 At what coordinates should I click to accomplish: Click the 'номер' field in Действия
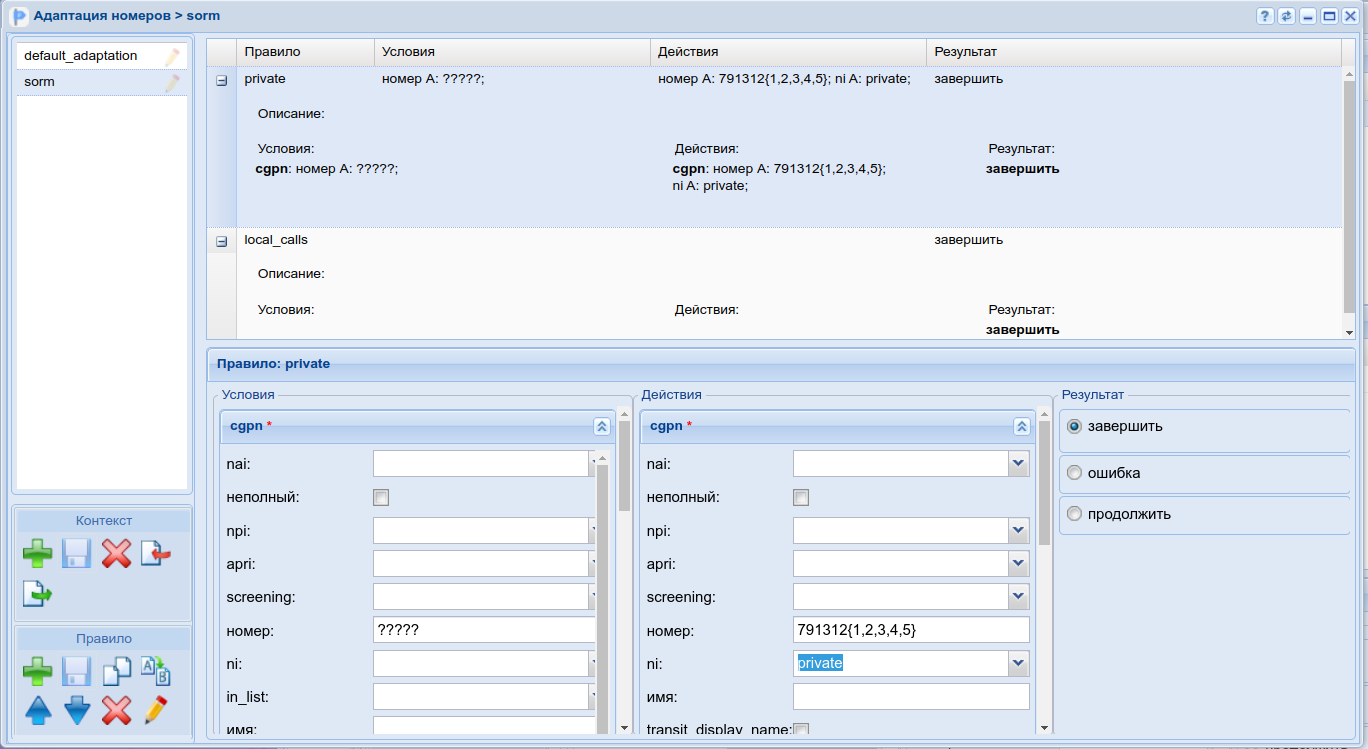point(910,630)
